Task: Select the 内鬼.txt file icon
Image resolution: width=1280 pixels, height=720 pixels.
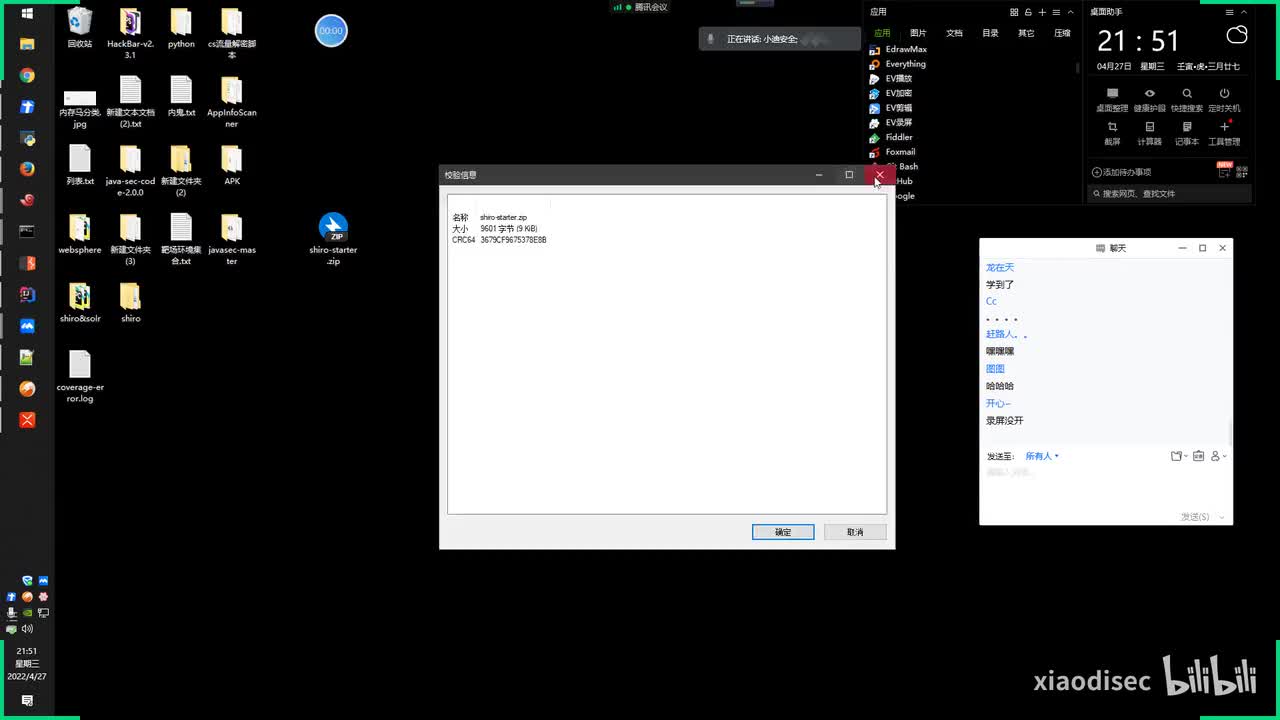Action: (x=181, y=96)
